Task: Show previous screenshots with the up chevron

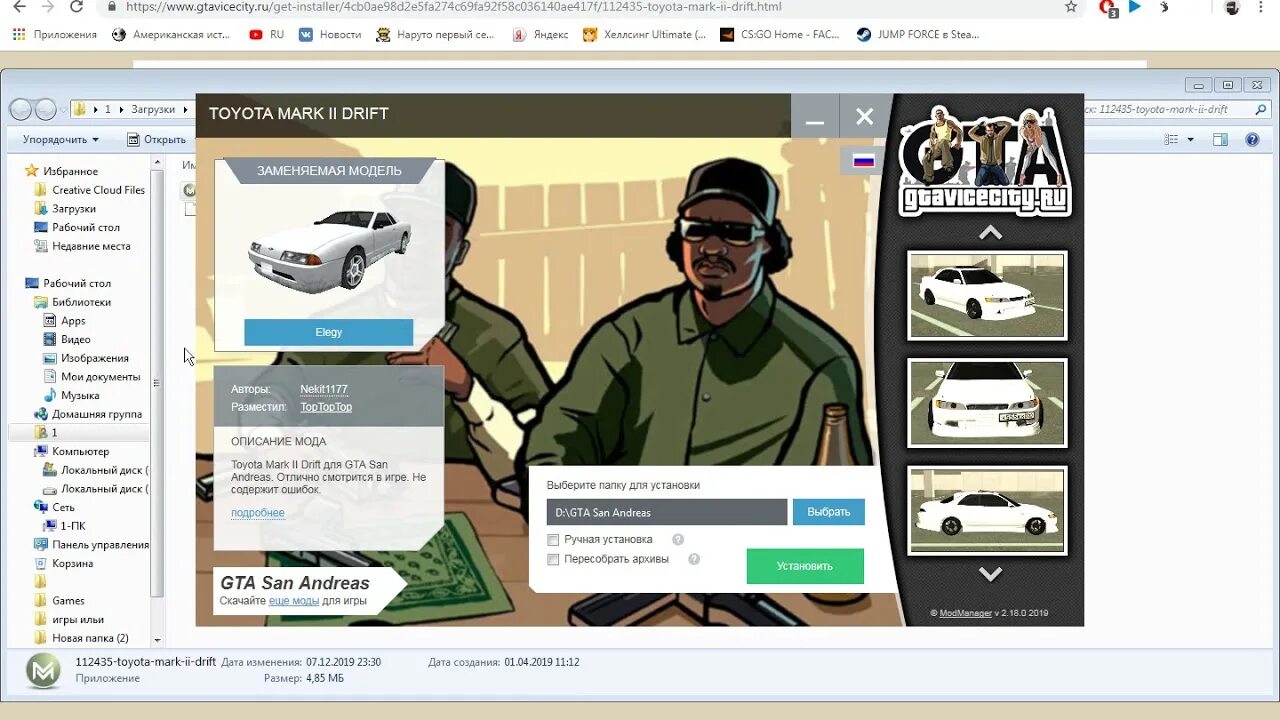Action: 990,233
